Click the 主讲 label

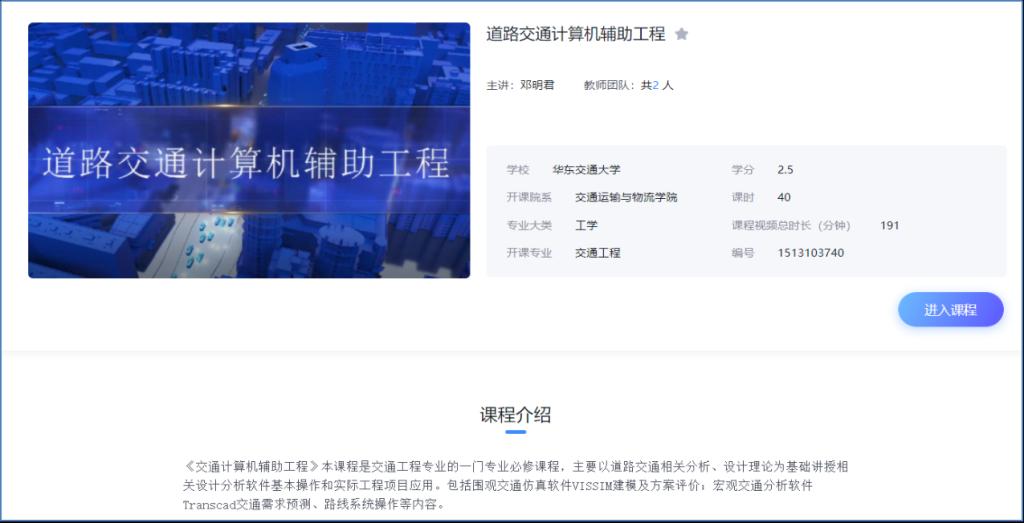(x=499, y=85)
